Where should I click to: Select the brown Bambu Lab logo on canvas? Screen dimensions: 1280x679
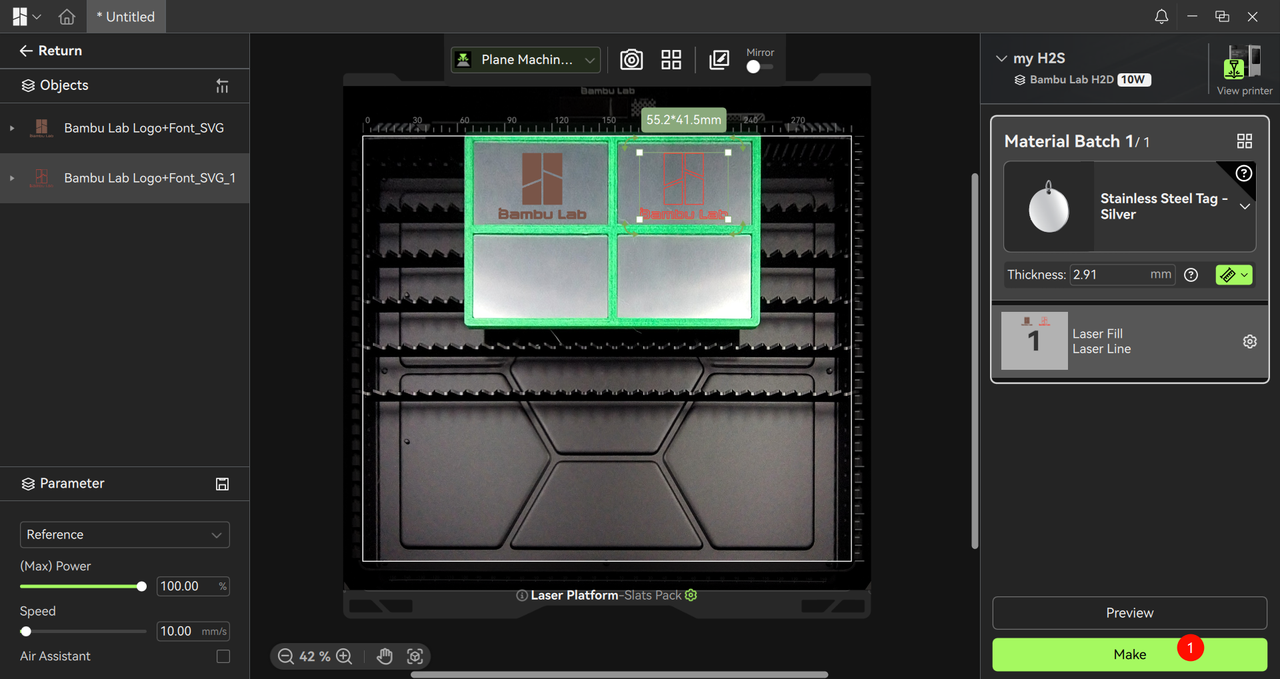coord(542,187)
